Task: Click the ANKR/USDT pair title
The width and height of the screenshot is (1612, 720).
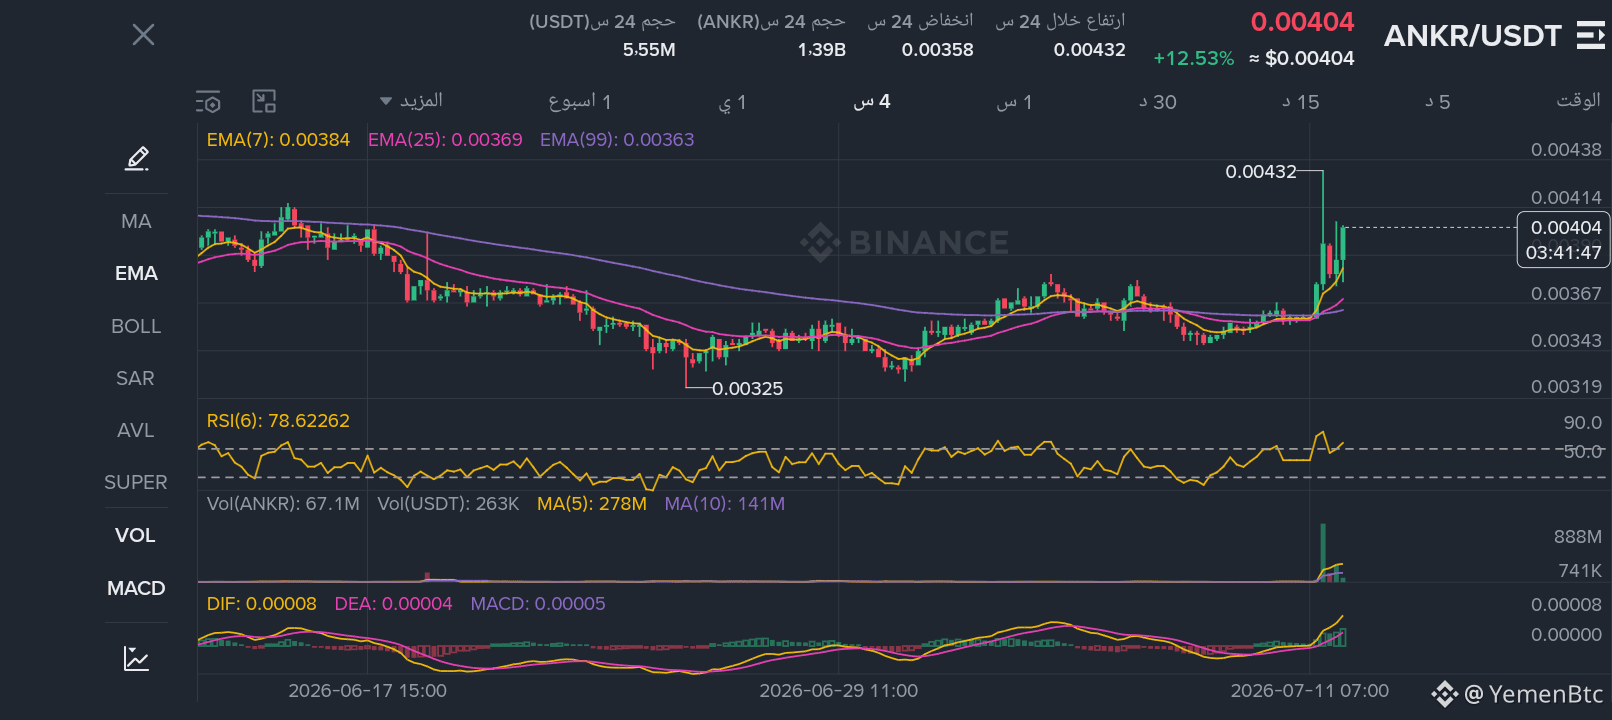Action: pos(1472,36)
